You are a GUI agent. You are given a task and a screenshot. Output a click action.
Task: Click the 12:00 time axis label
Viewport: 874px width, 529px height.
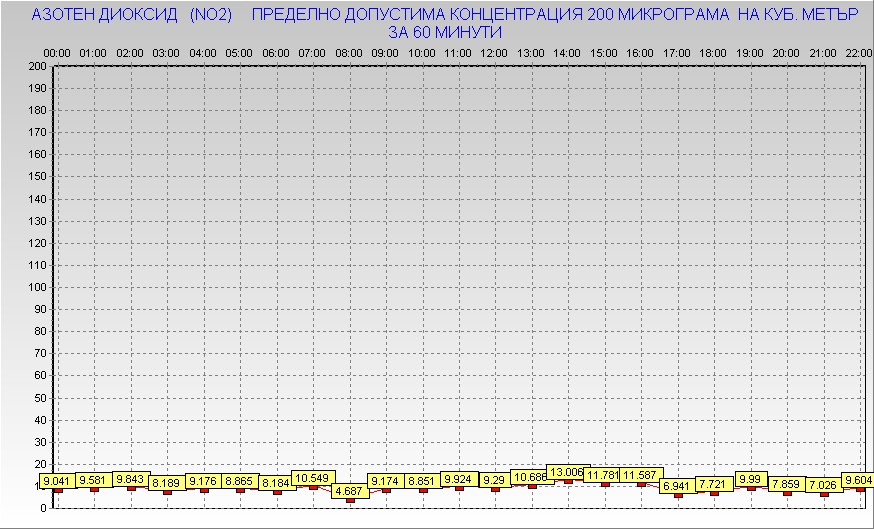point(494,52)
